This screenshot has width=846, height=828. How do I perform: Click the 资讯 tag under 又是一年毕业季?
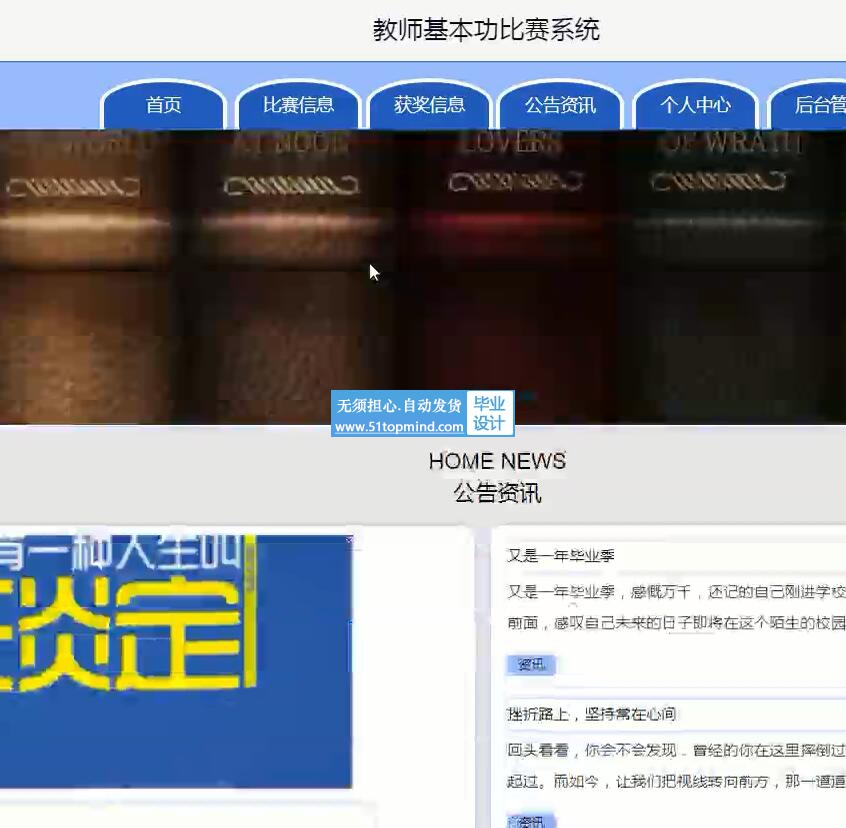click(x=531, y=665)
